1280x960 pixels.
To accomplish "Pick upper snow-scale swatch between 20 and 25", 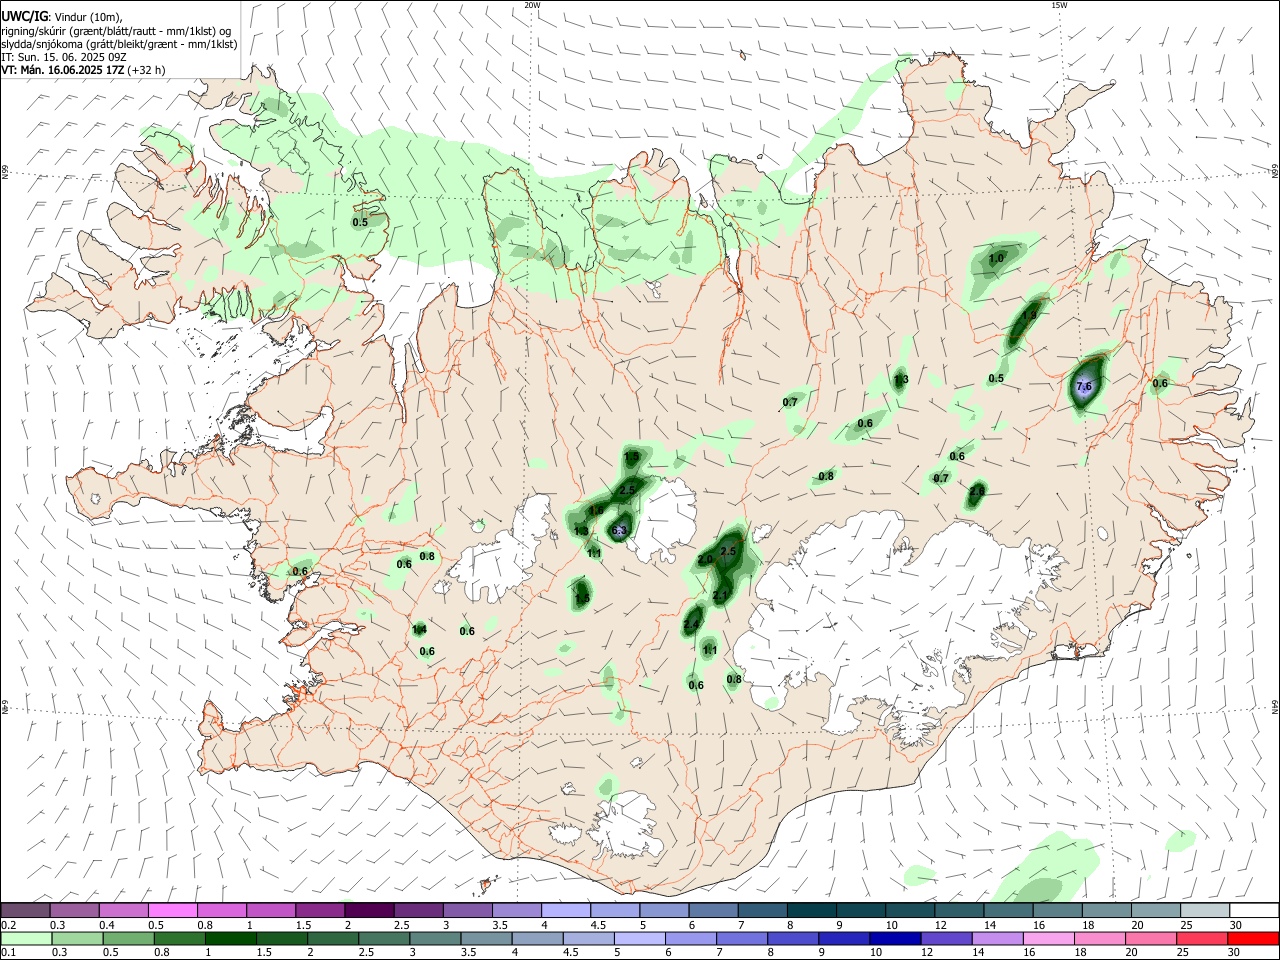I will [1157, 910].
